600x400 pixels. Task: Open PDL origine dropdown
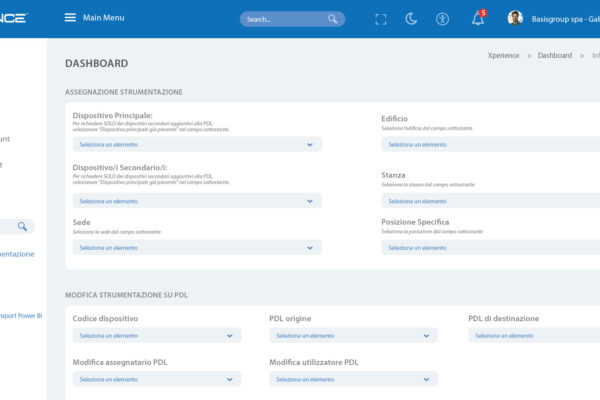tap(353, 335)
